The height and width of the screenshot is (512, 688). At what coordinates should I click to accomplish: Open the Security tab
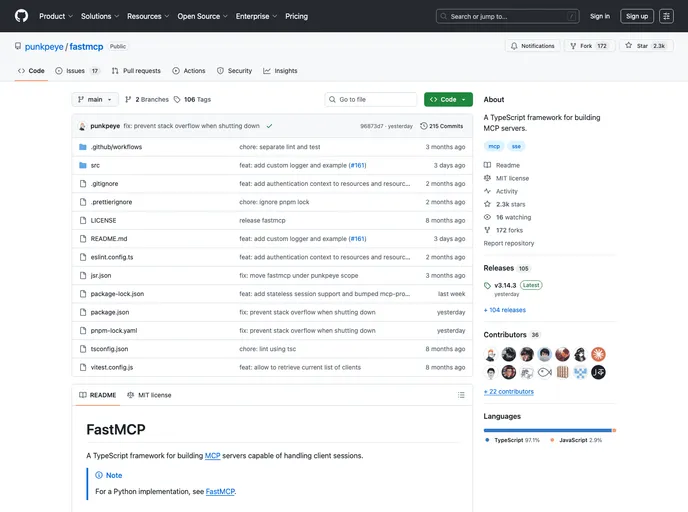(234, 71)
